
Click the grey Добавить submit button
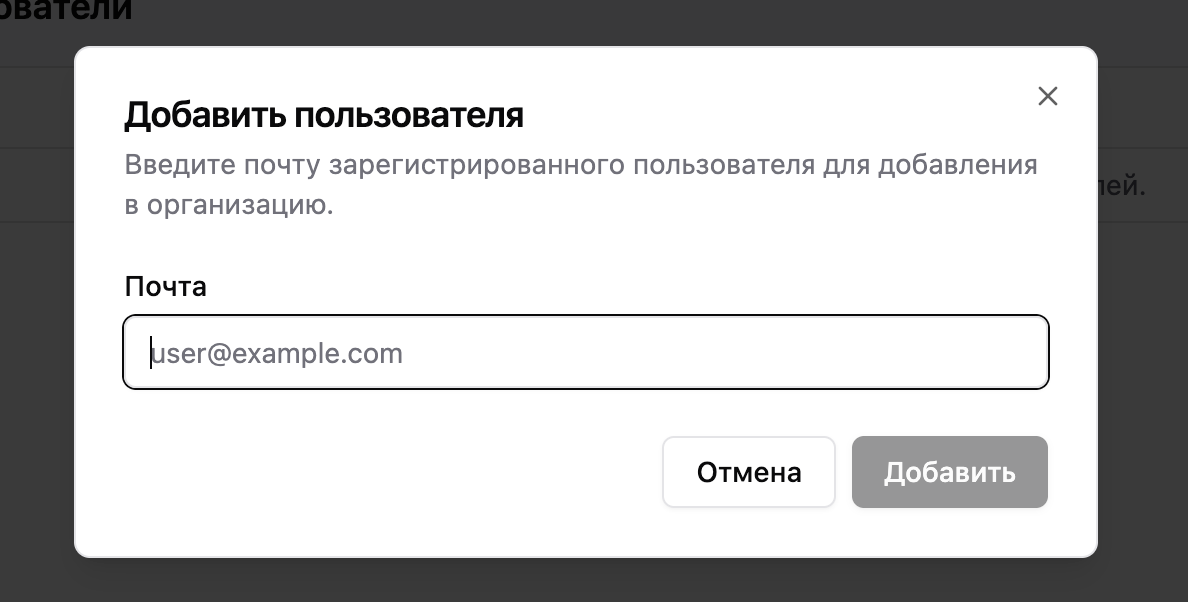(x=949, y=472)
